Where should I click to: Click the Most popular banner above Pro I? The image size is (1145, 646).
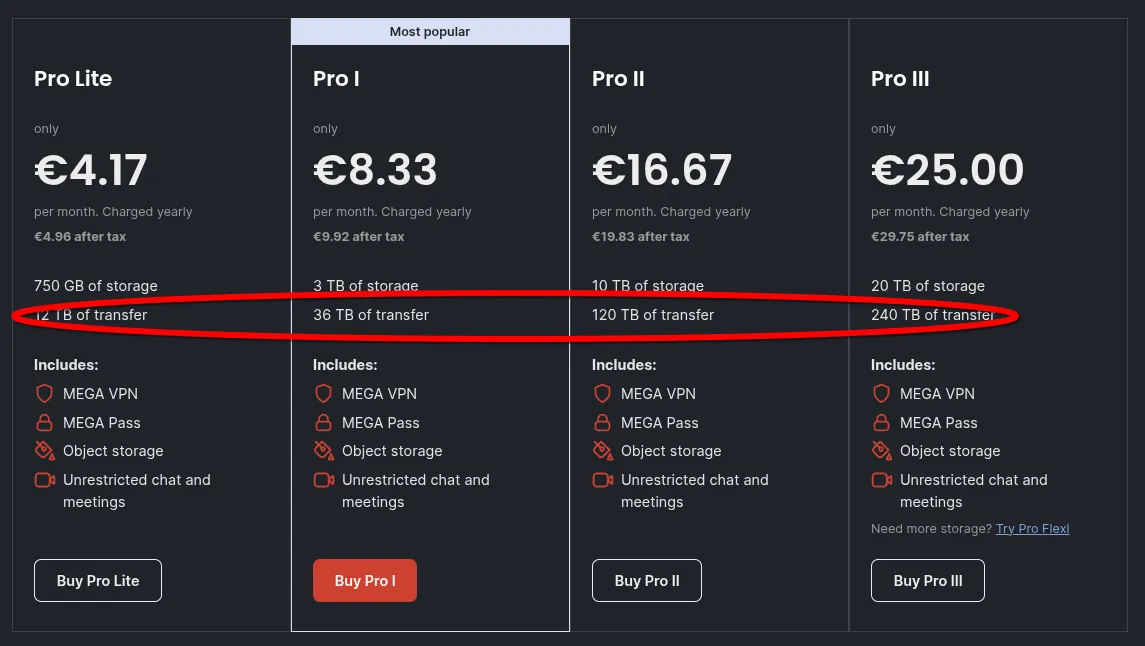click(430, 31)
